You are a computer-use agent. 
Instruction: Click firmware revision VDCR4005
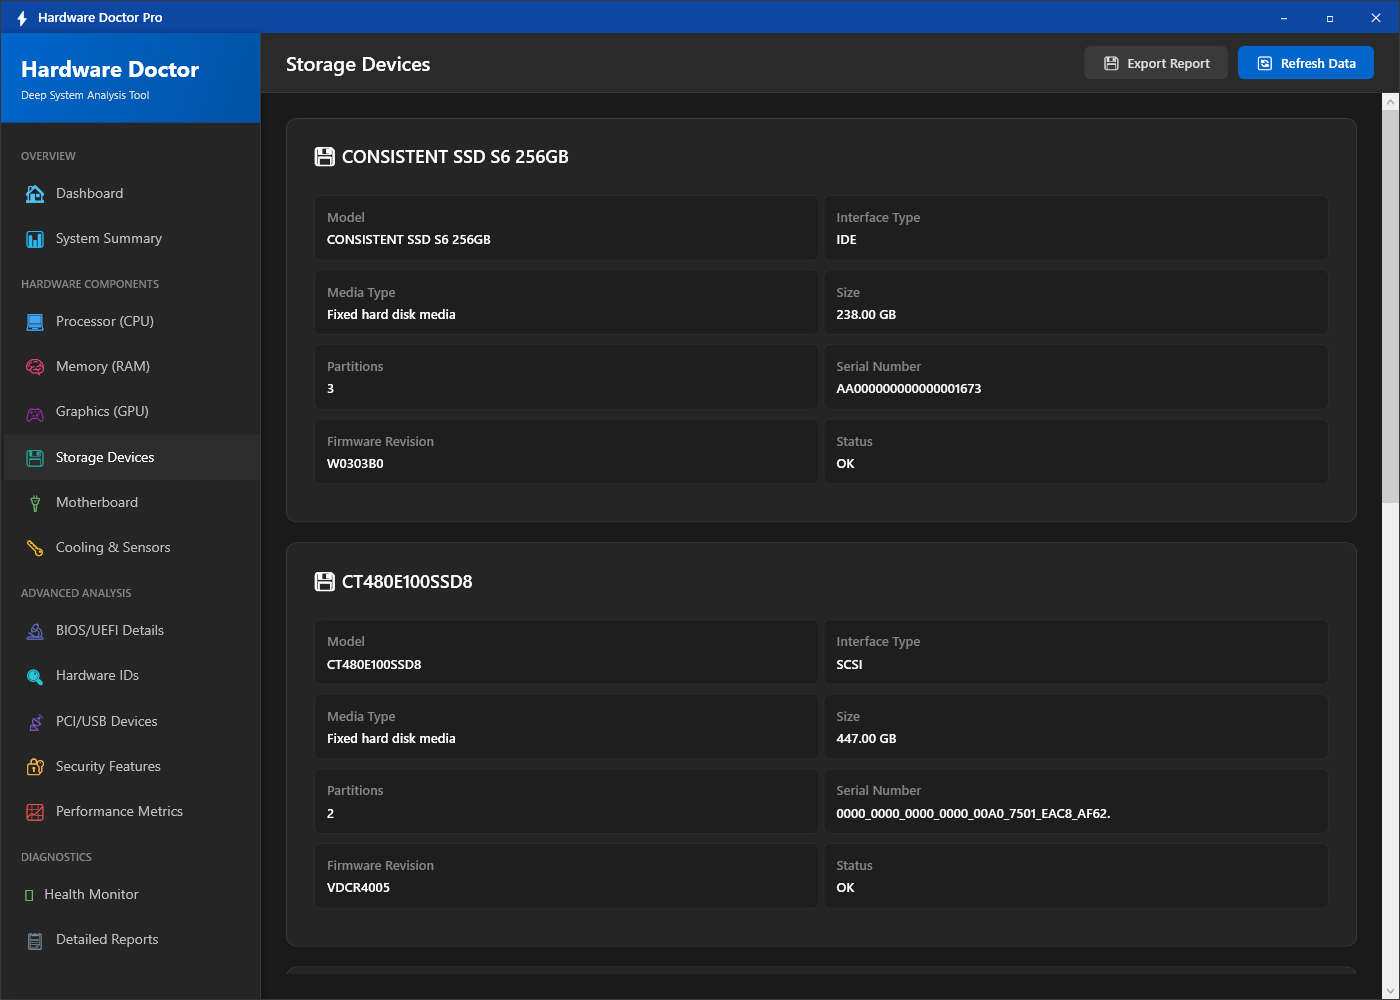(x=358, y=888)
